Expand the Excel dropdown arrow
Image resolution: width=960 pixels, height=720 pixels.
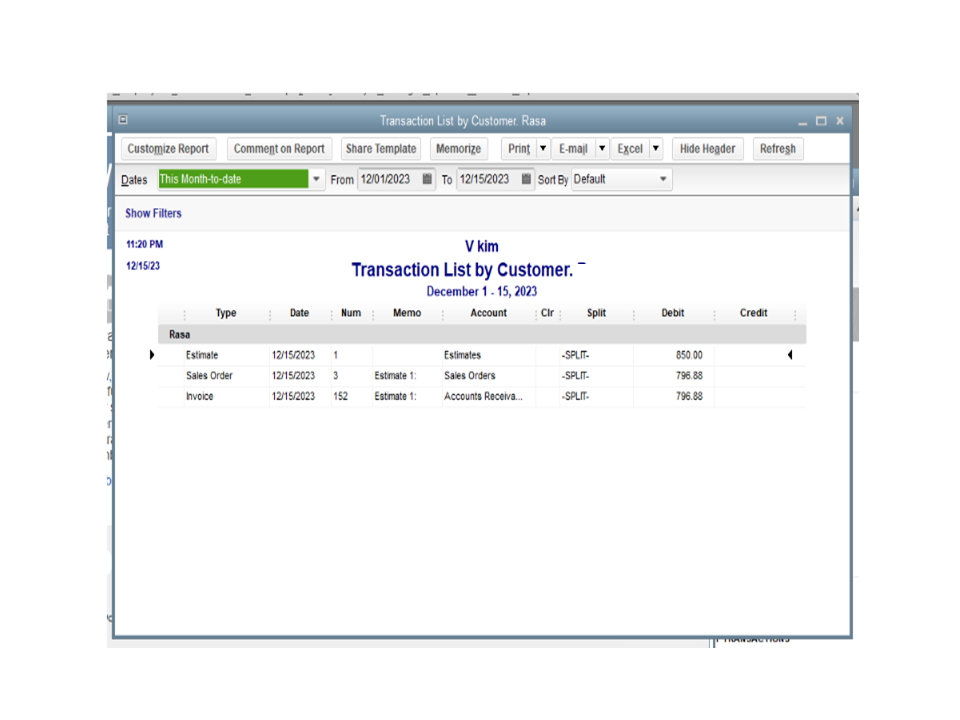pos(656,149)
